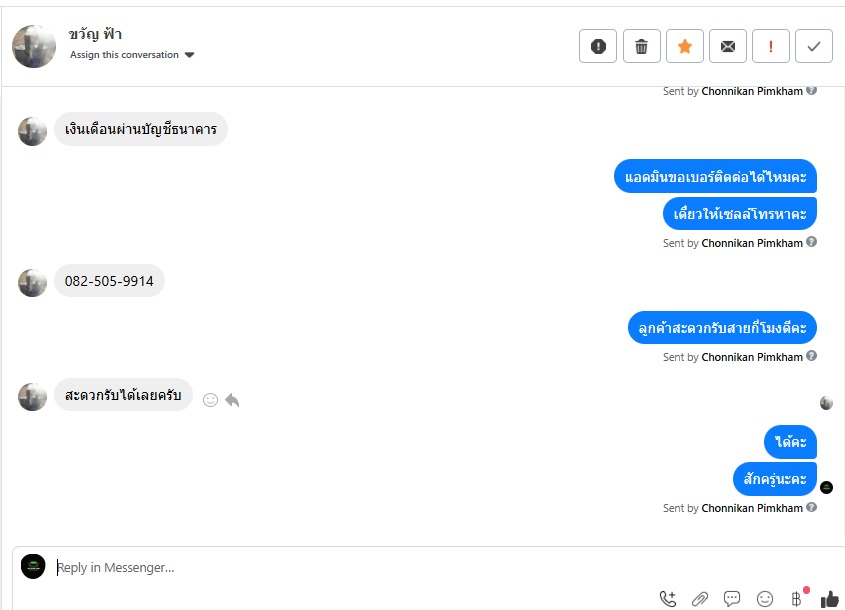Reply to the สะดวกรับได้เลยครับ message using arrow
The image size is (845, 610).
[232, 400]
